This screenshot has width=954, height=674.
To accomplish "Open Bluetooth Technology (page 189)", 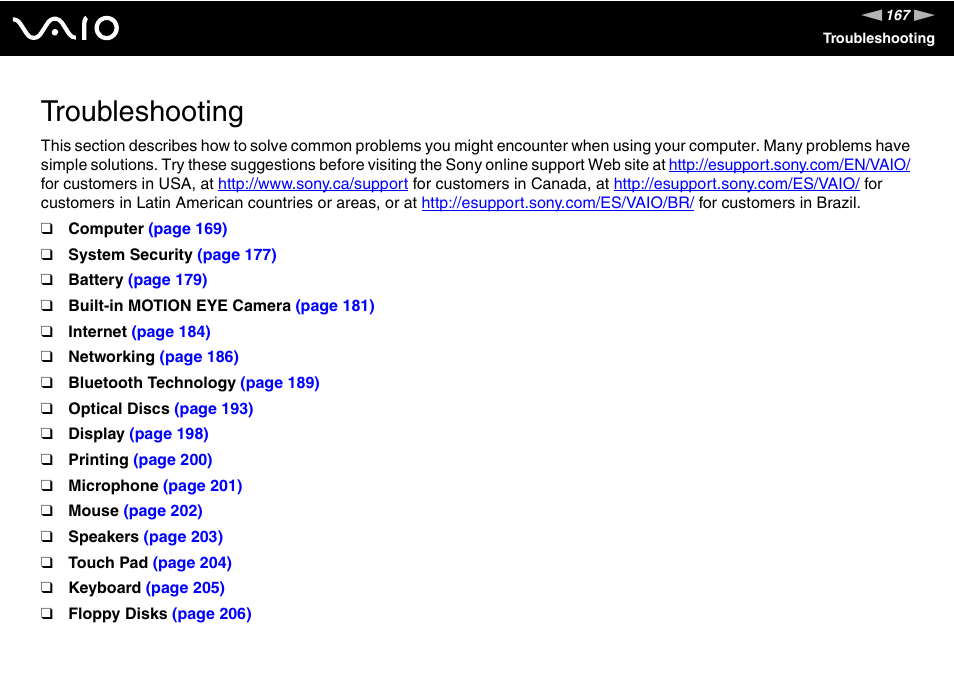I will tap(280, 383).
